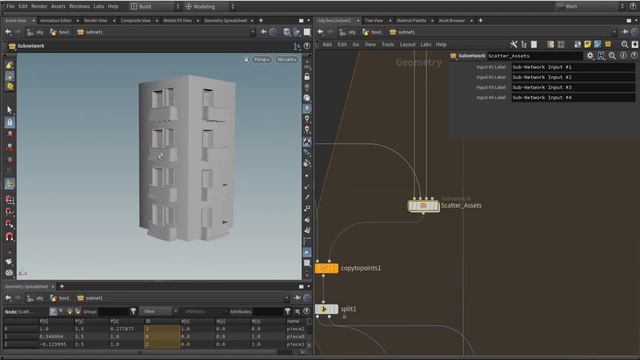
Task: Open the View mode dropdown in geometry spreadsheet
Action: tap(159, 311)
